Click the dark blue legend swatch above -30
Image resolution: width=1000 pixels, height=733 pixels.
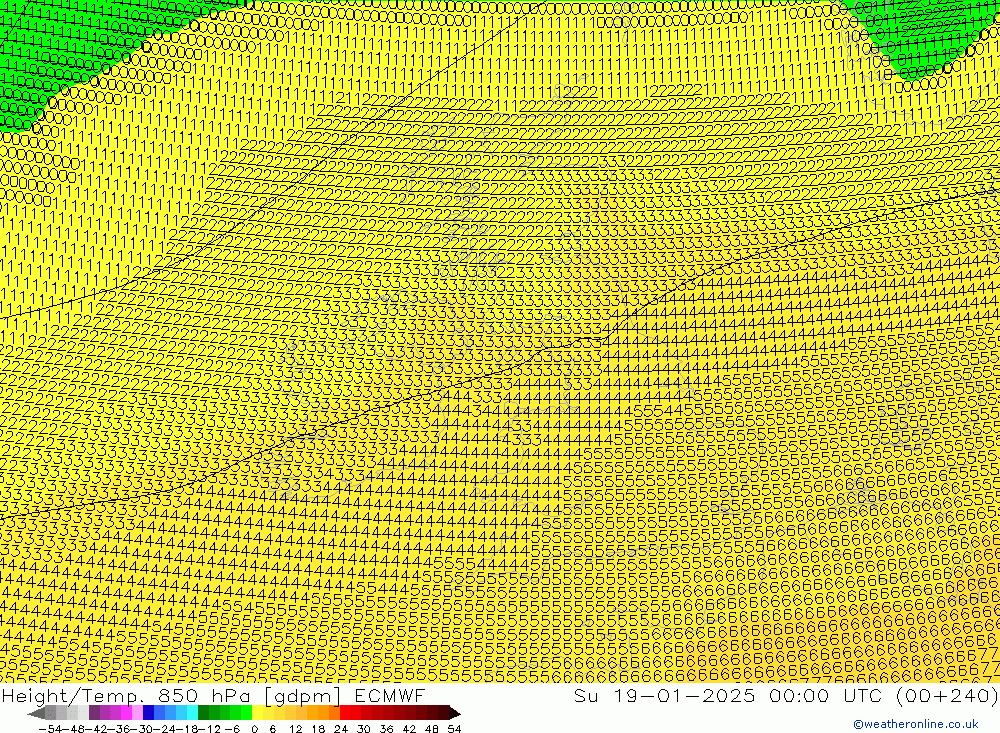click(x=148, y=714)
